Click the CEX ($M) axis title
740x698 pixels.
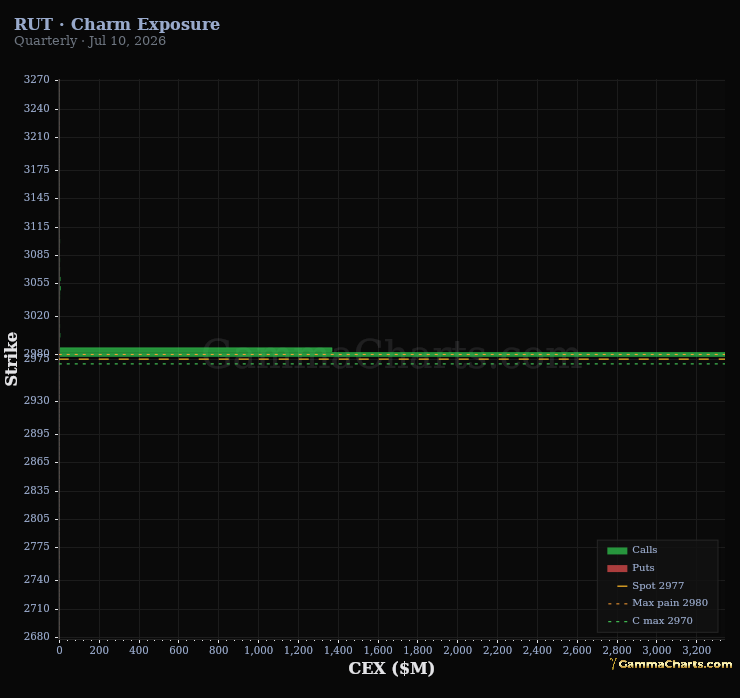[x=391, y=668]
